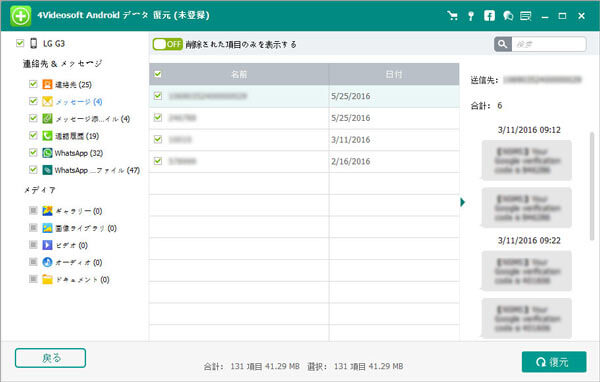
Task: Click into the search input field
Action: [548, 44]
